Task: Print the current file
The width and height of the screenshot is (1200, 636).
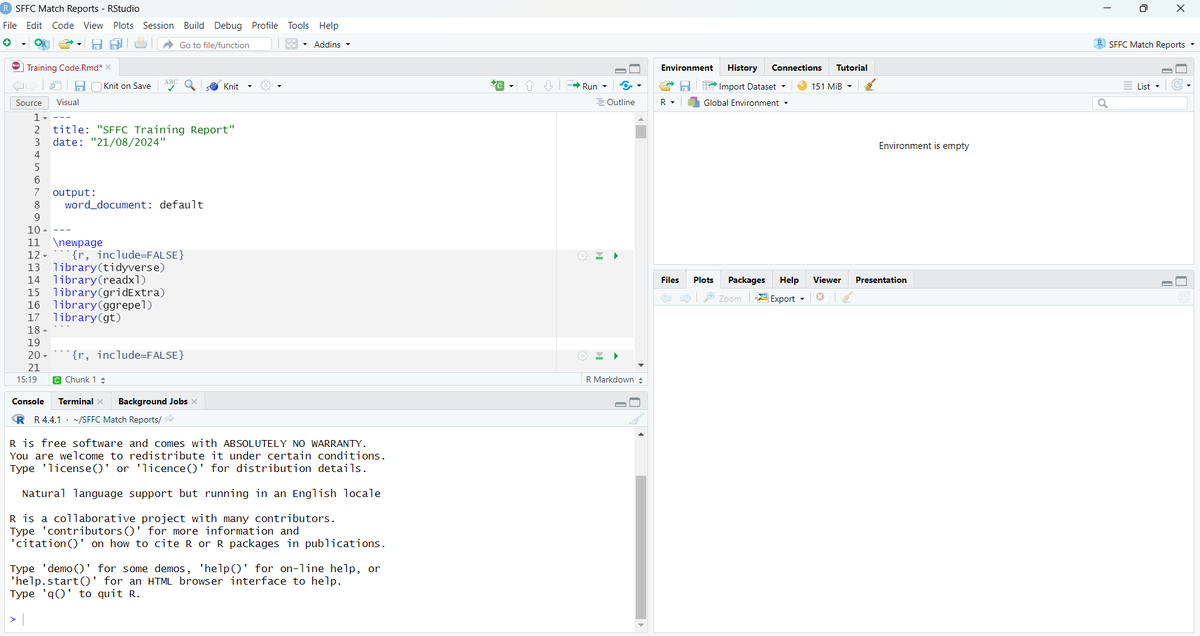Action: point(141,44)
